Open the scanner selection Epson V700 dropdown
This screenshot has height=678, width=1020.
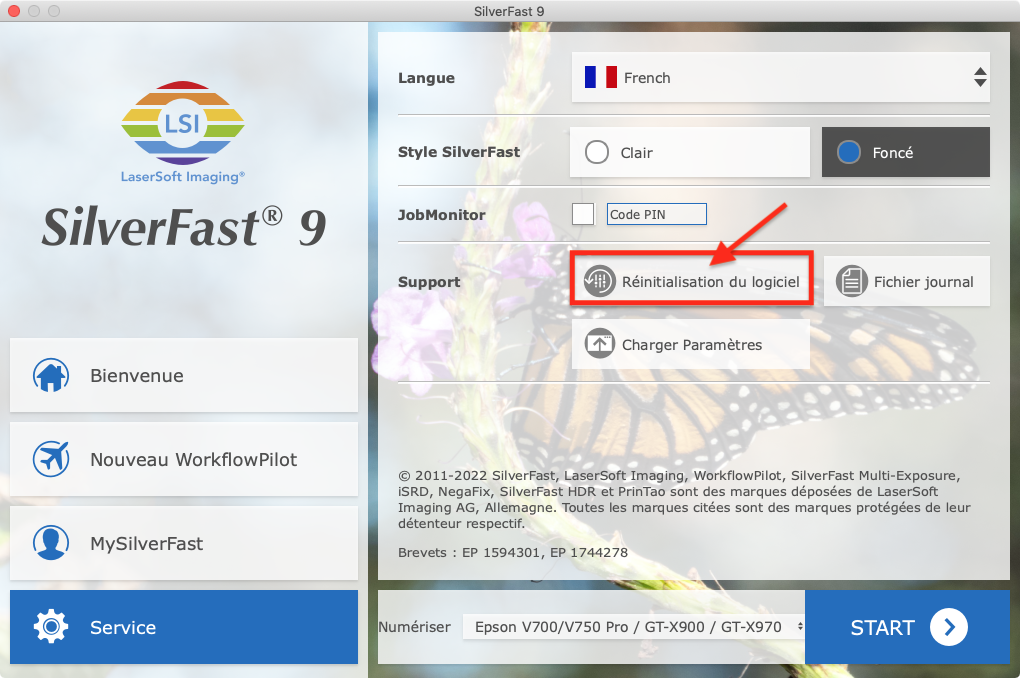click(634, 627)
